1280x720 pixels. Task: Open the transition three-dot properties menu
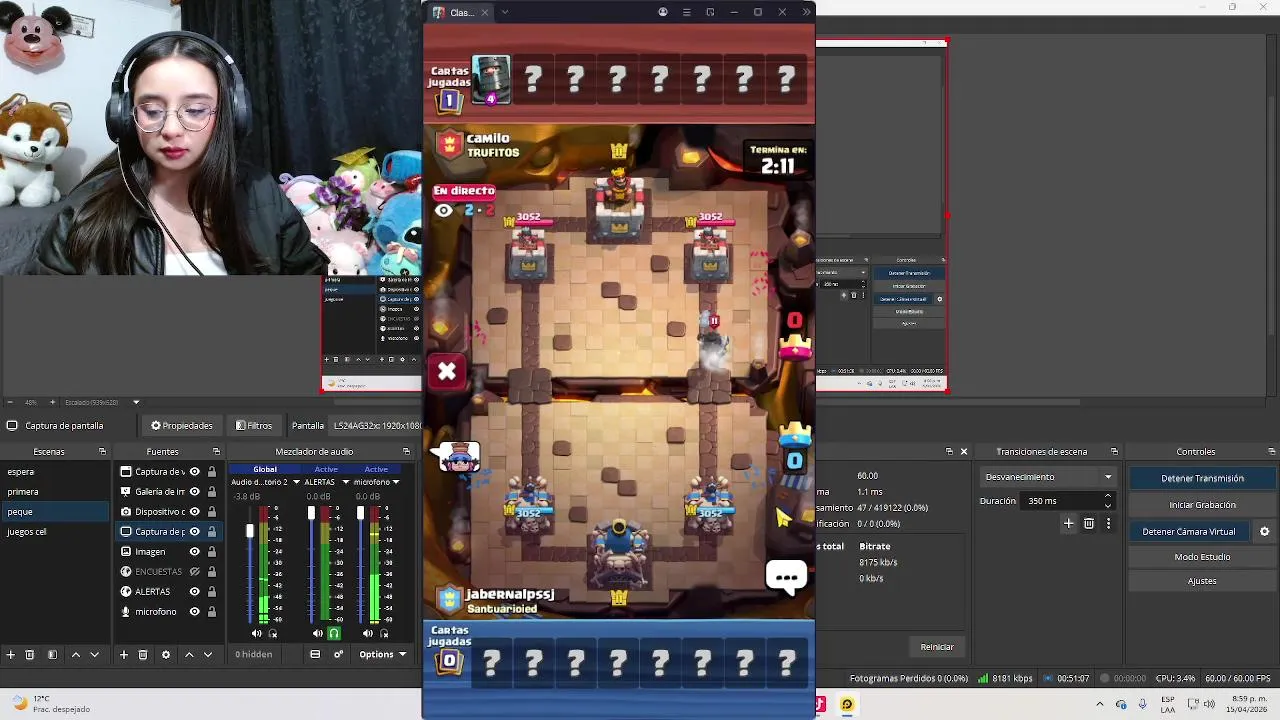tap(1108, 523)
